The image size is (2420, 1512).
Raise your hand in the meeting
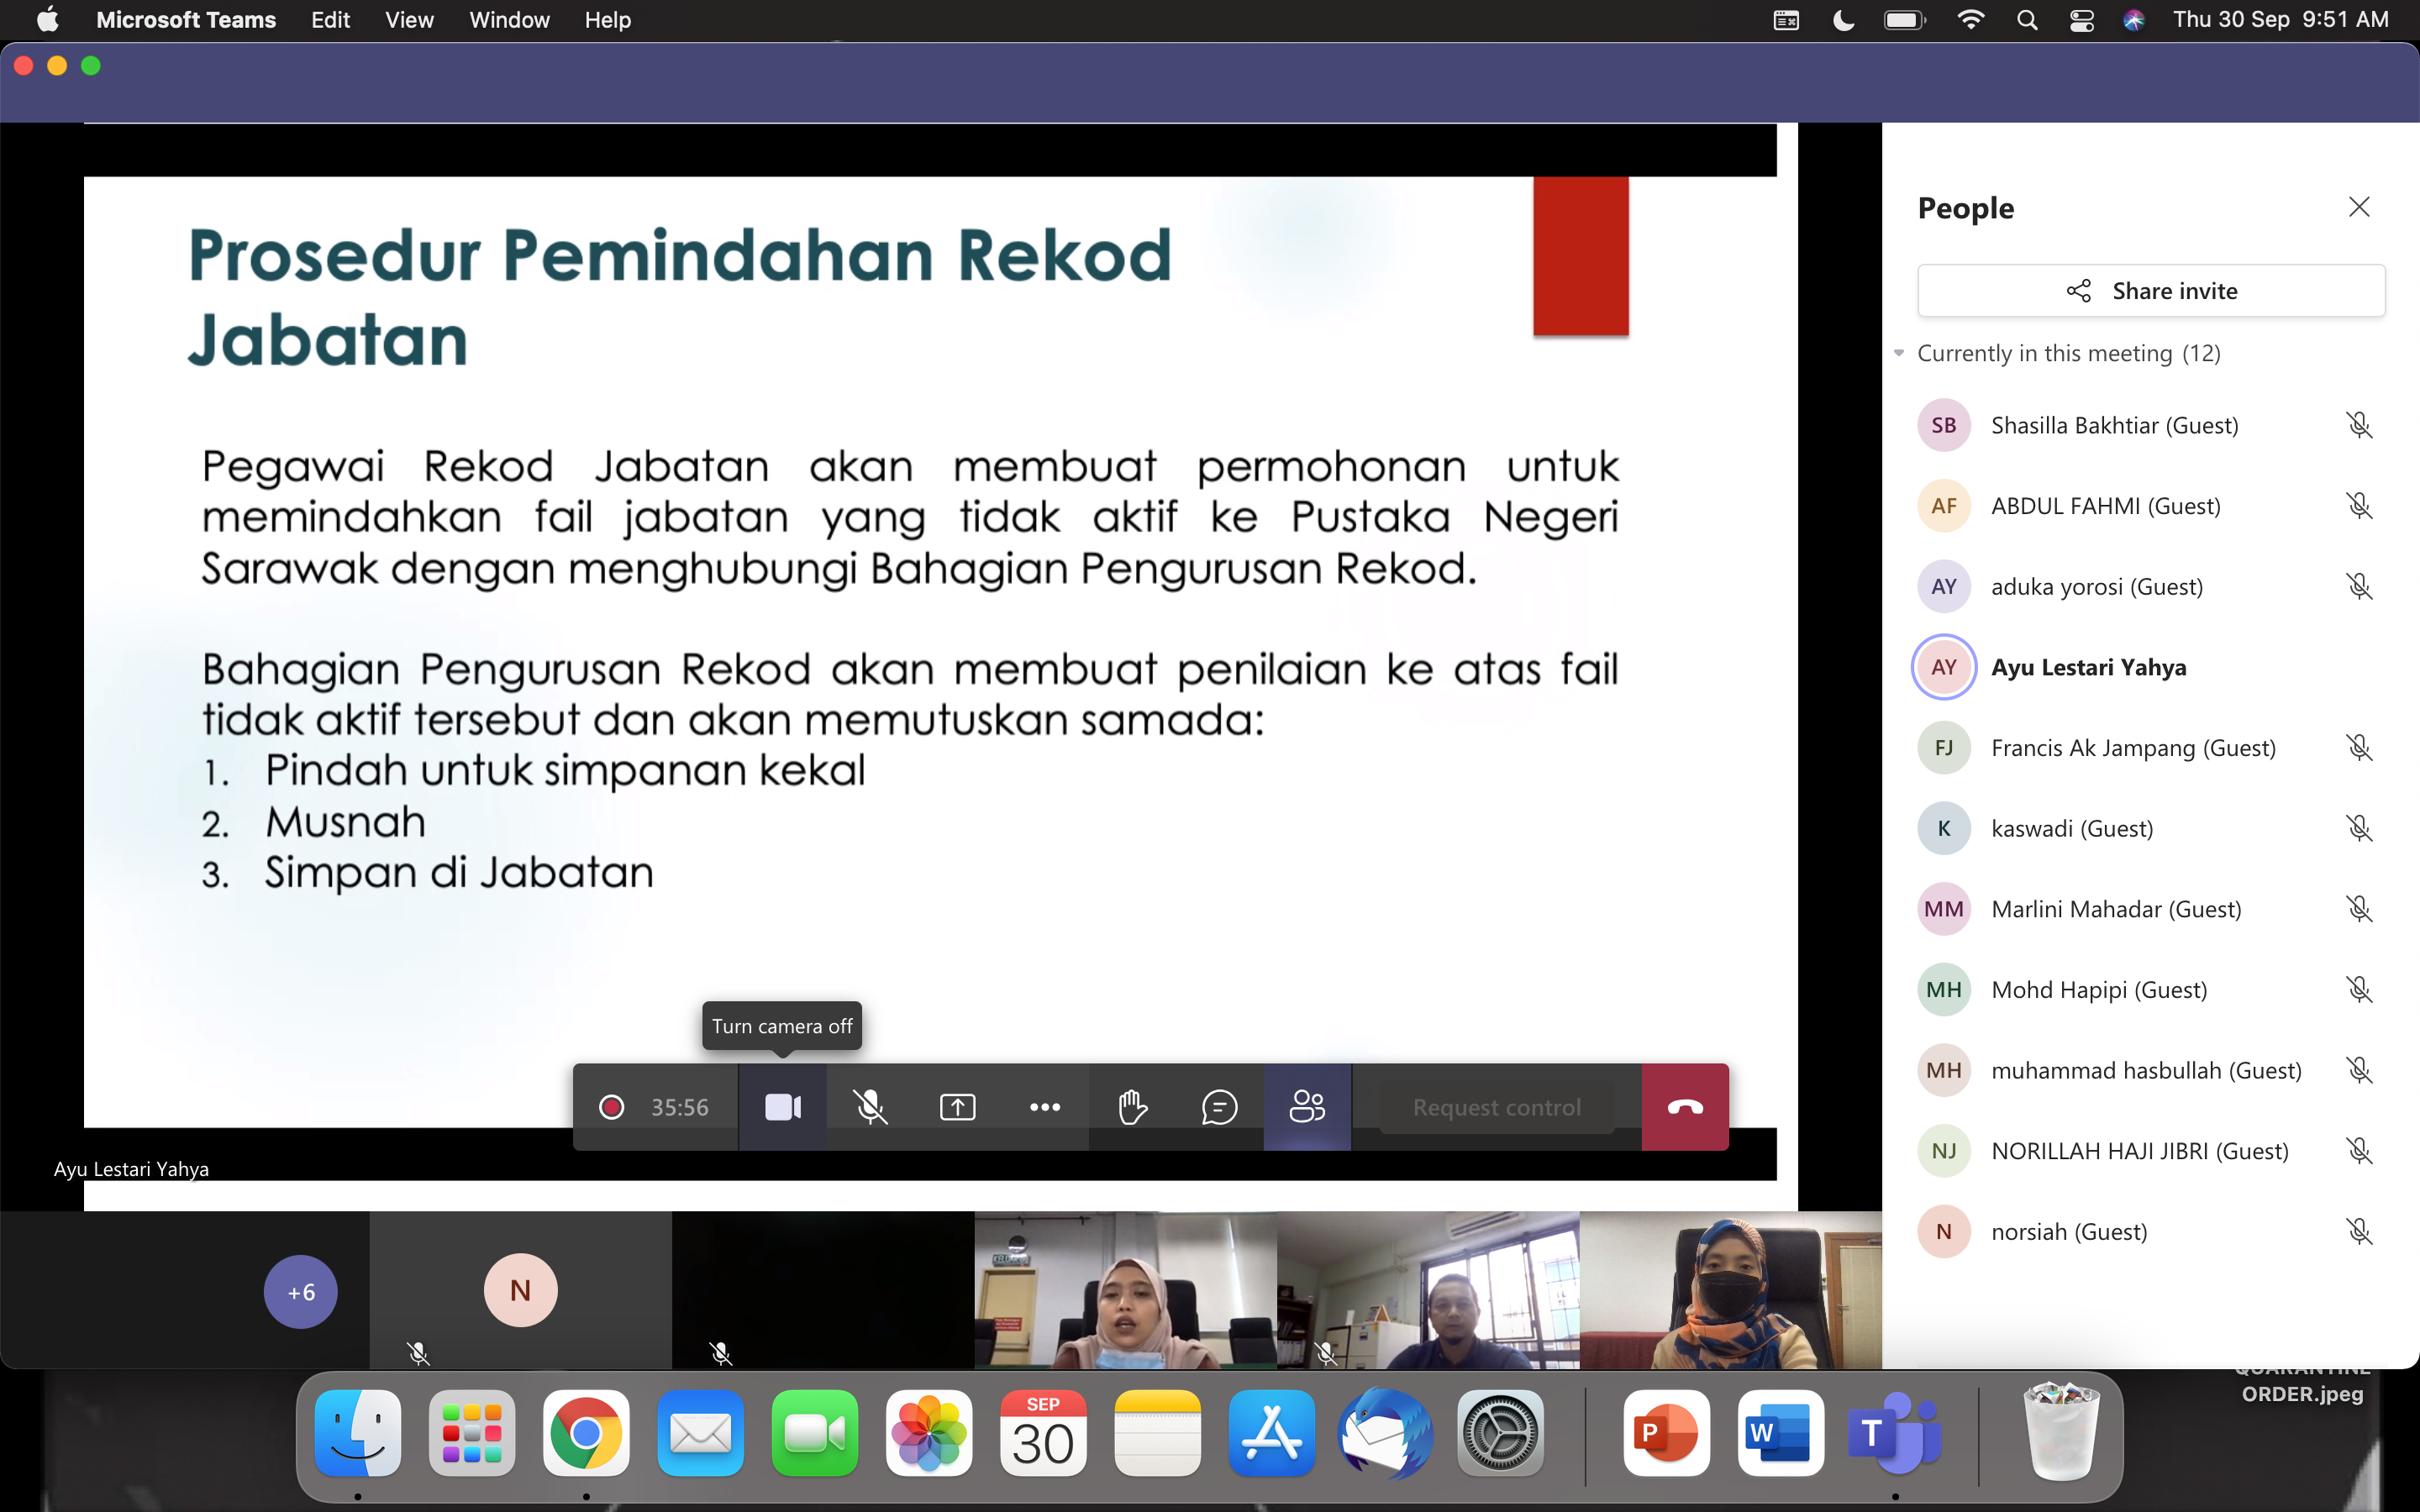(x=1132, y=1107)
